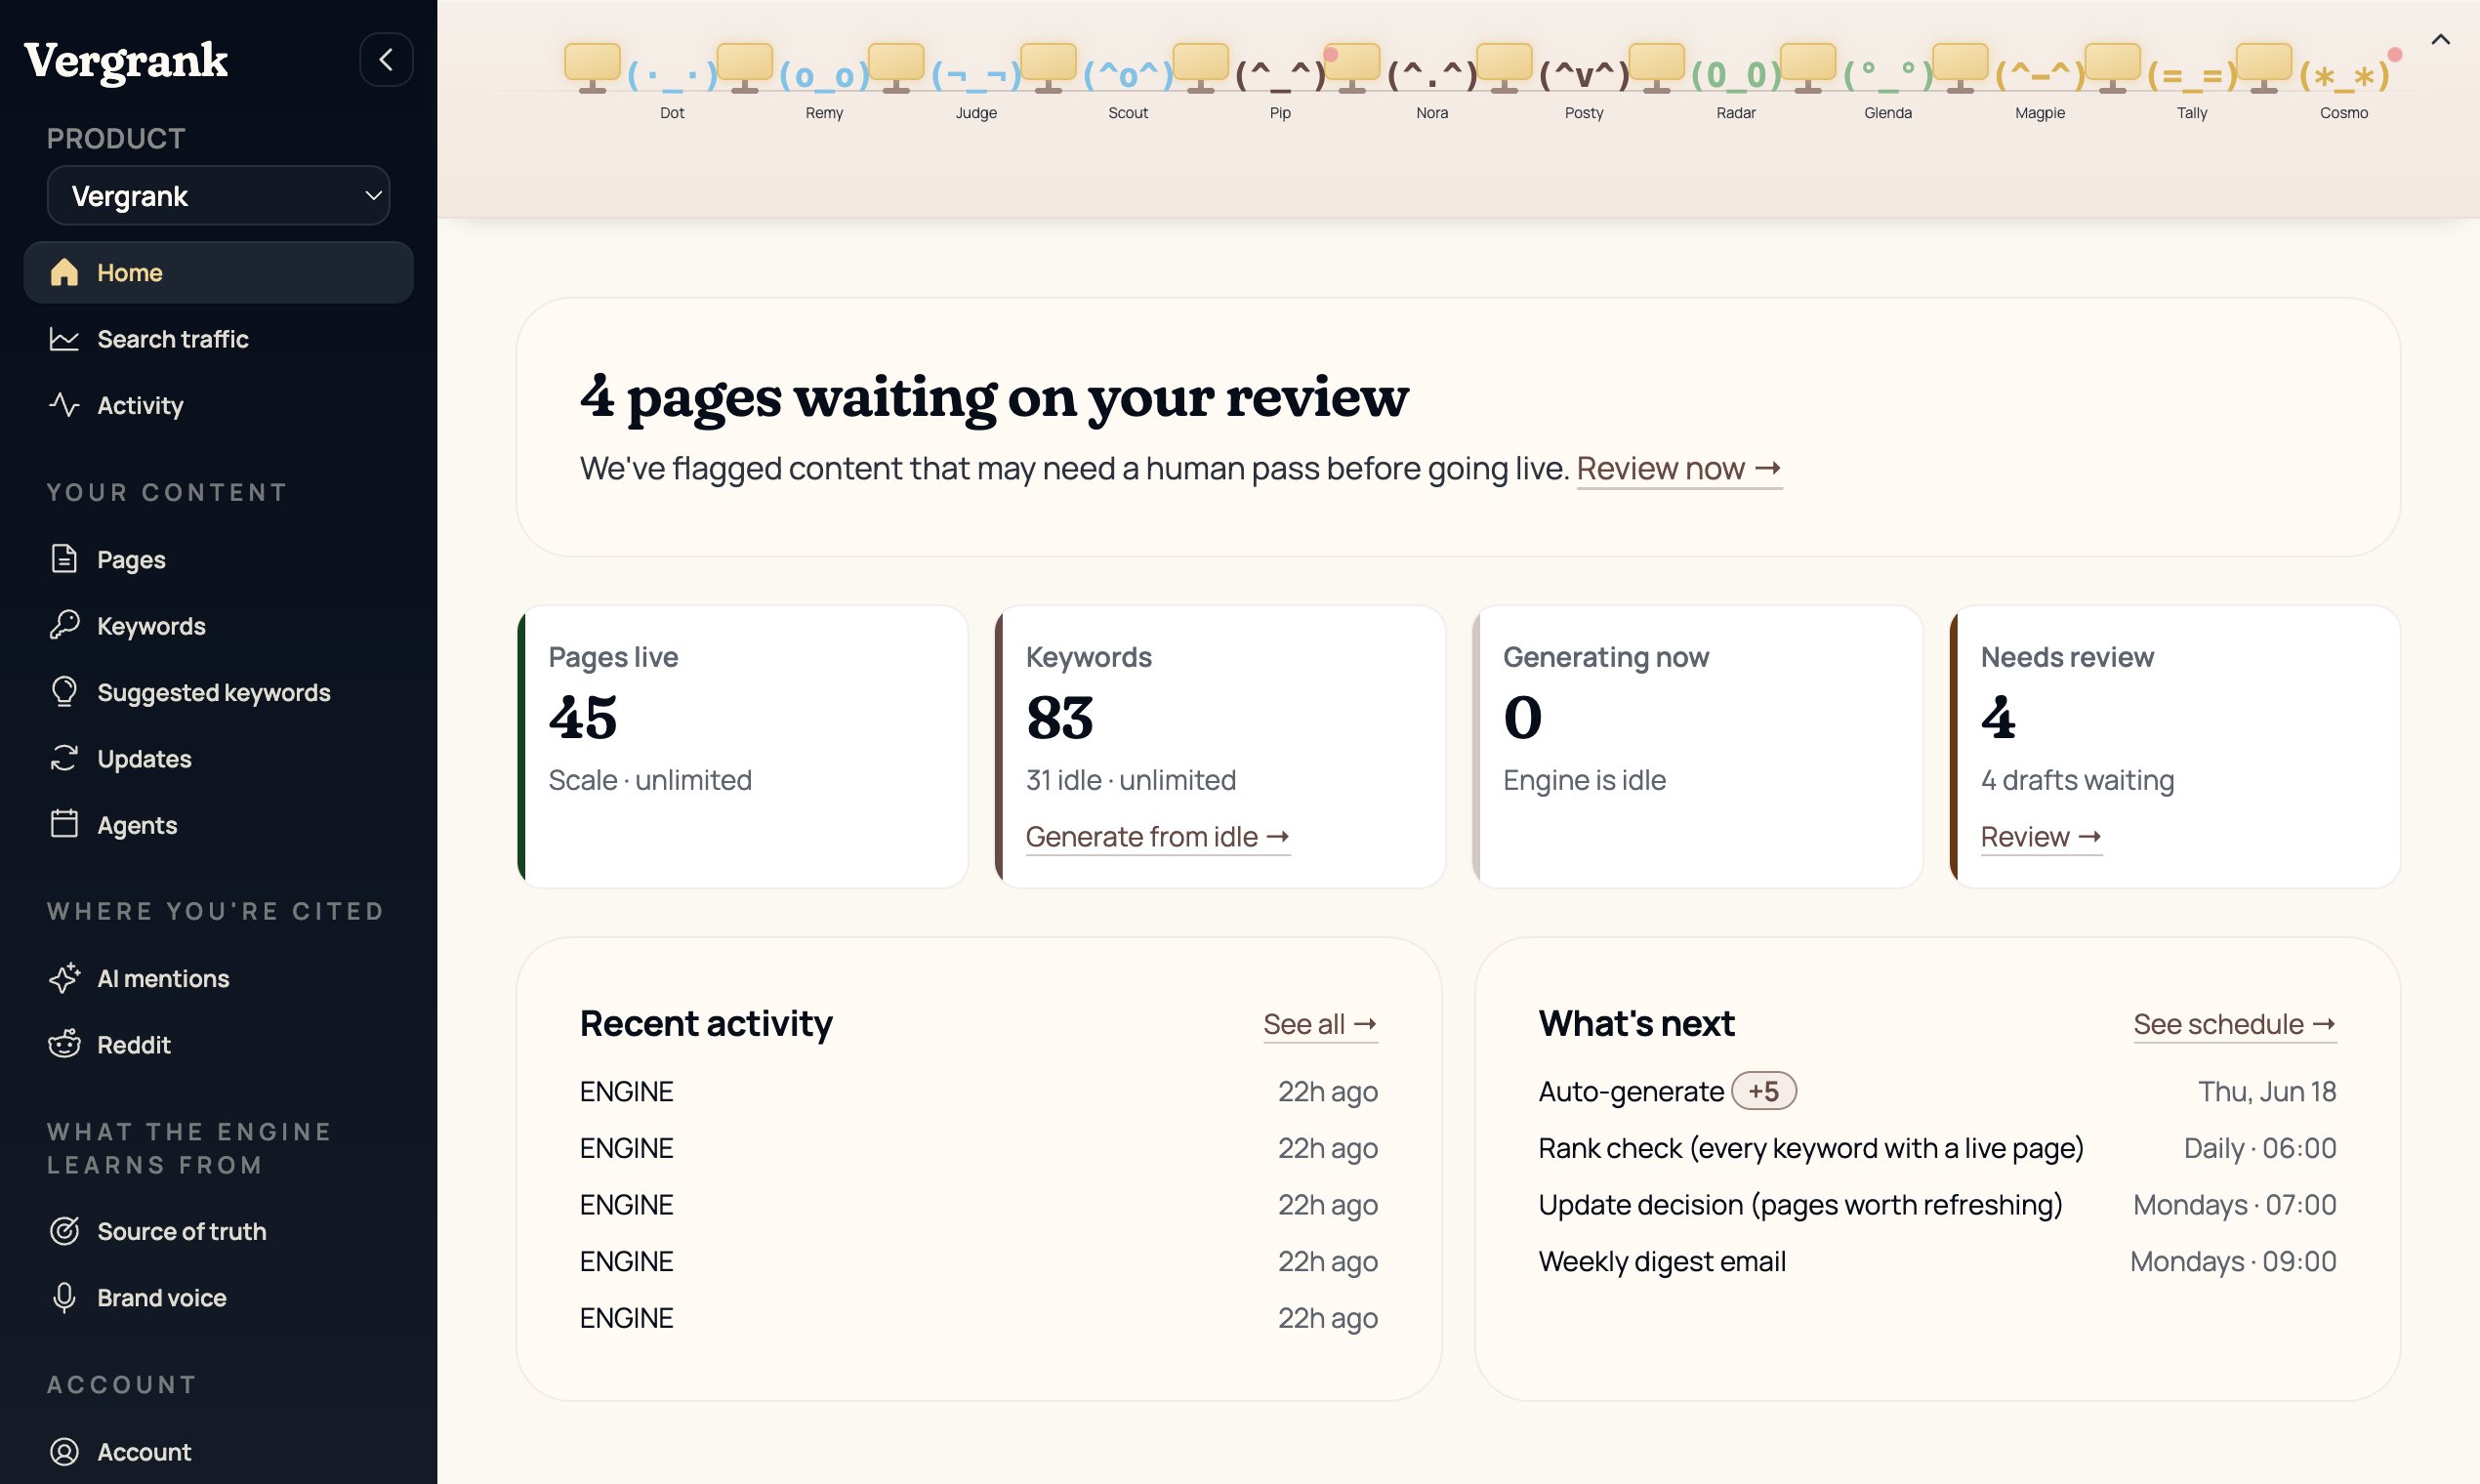2480x1484 pixels.
Task: Select the Pip agent avatar
Action: [x=1280, y=75]
